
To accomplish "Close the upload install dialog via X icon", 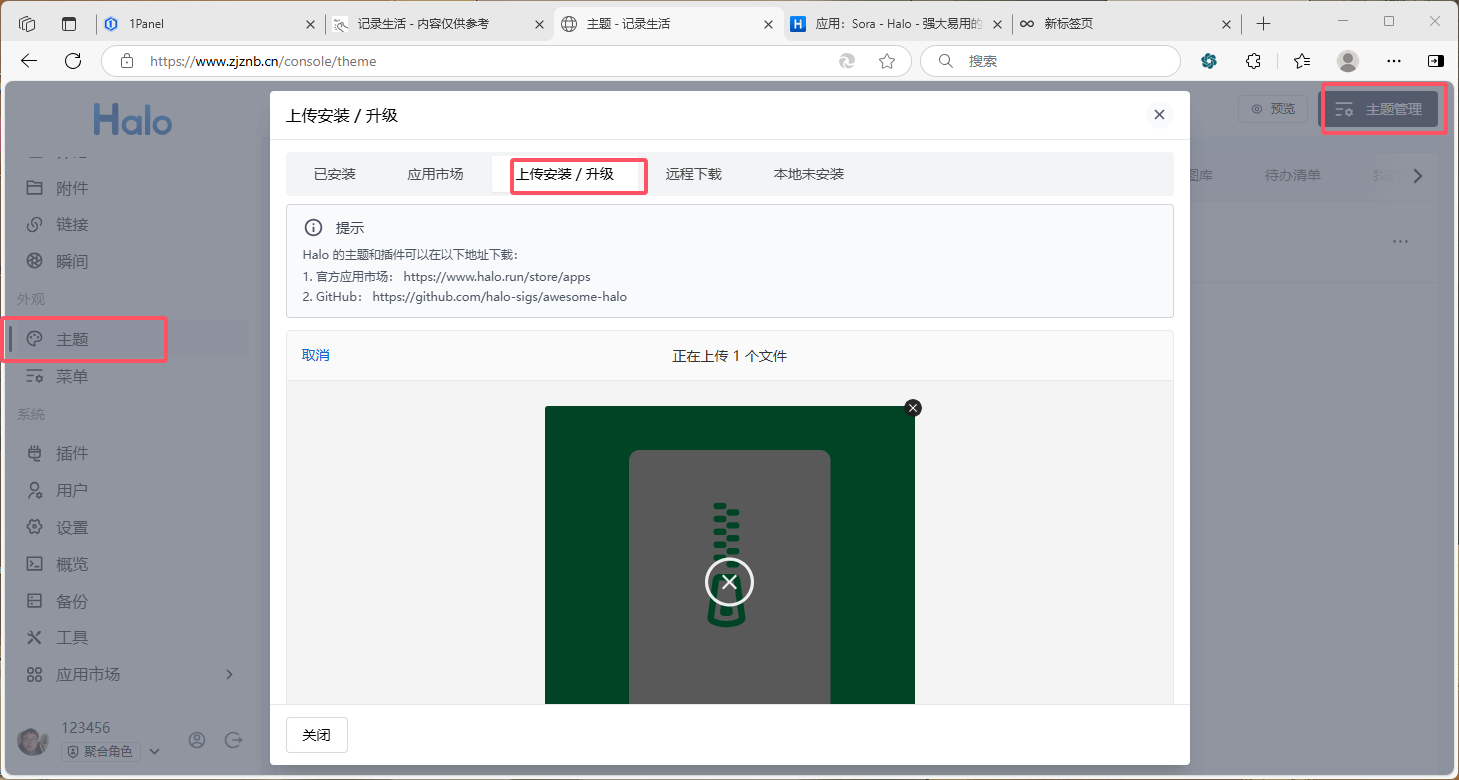I will pos(1159,115).
